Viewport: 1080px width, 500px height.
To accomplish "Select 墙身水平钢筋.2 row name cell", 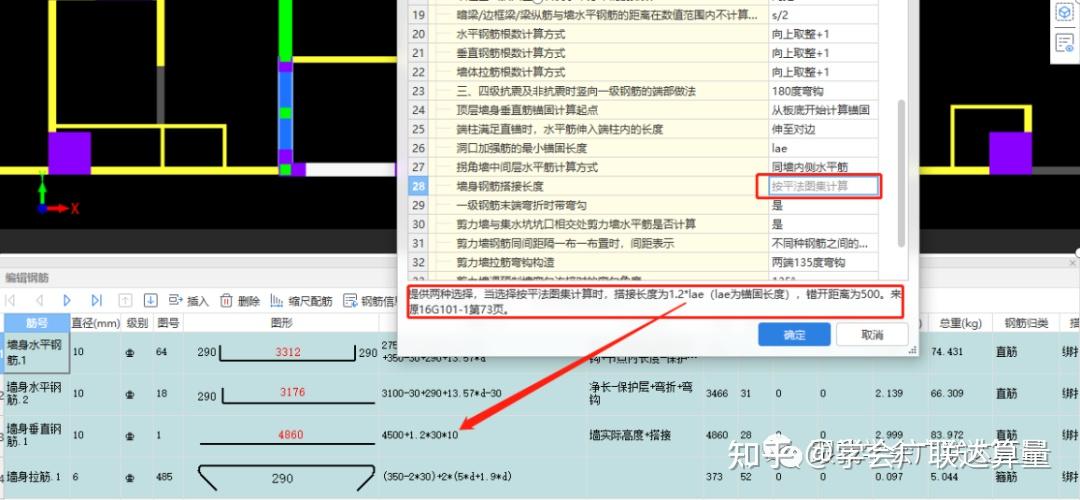I will 36,394.
